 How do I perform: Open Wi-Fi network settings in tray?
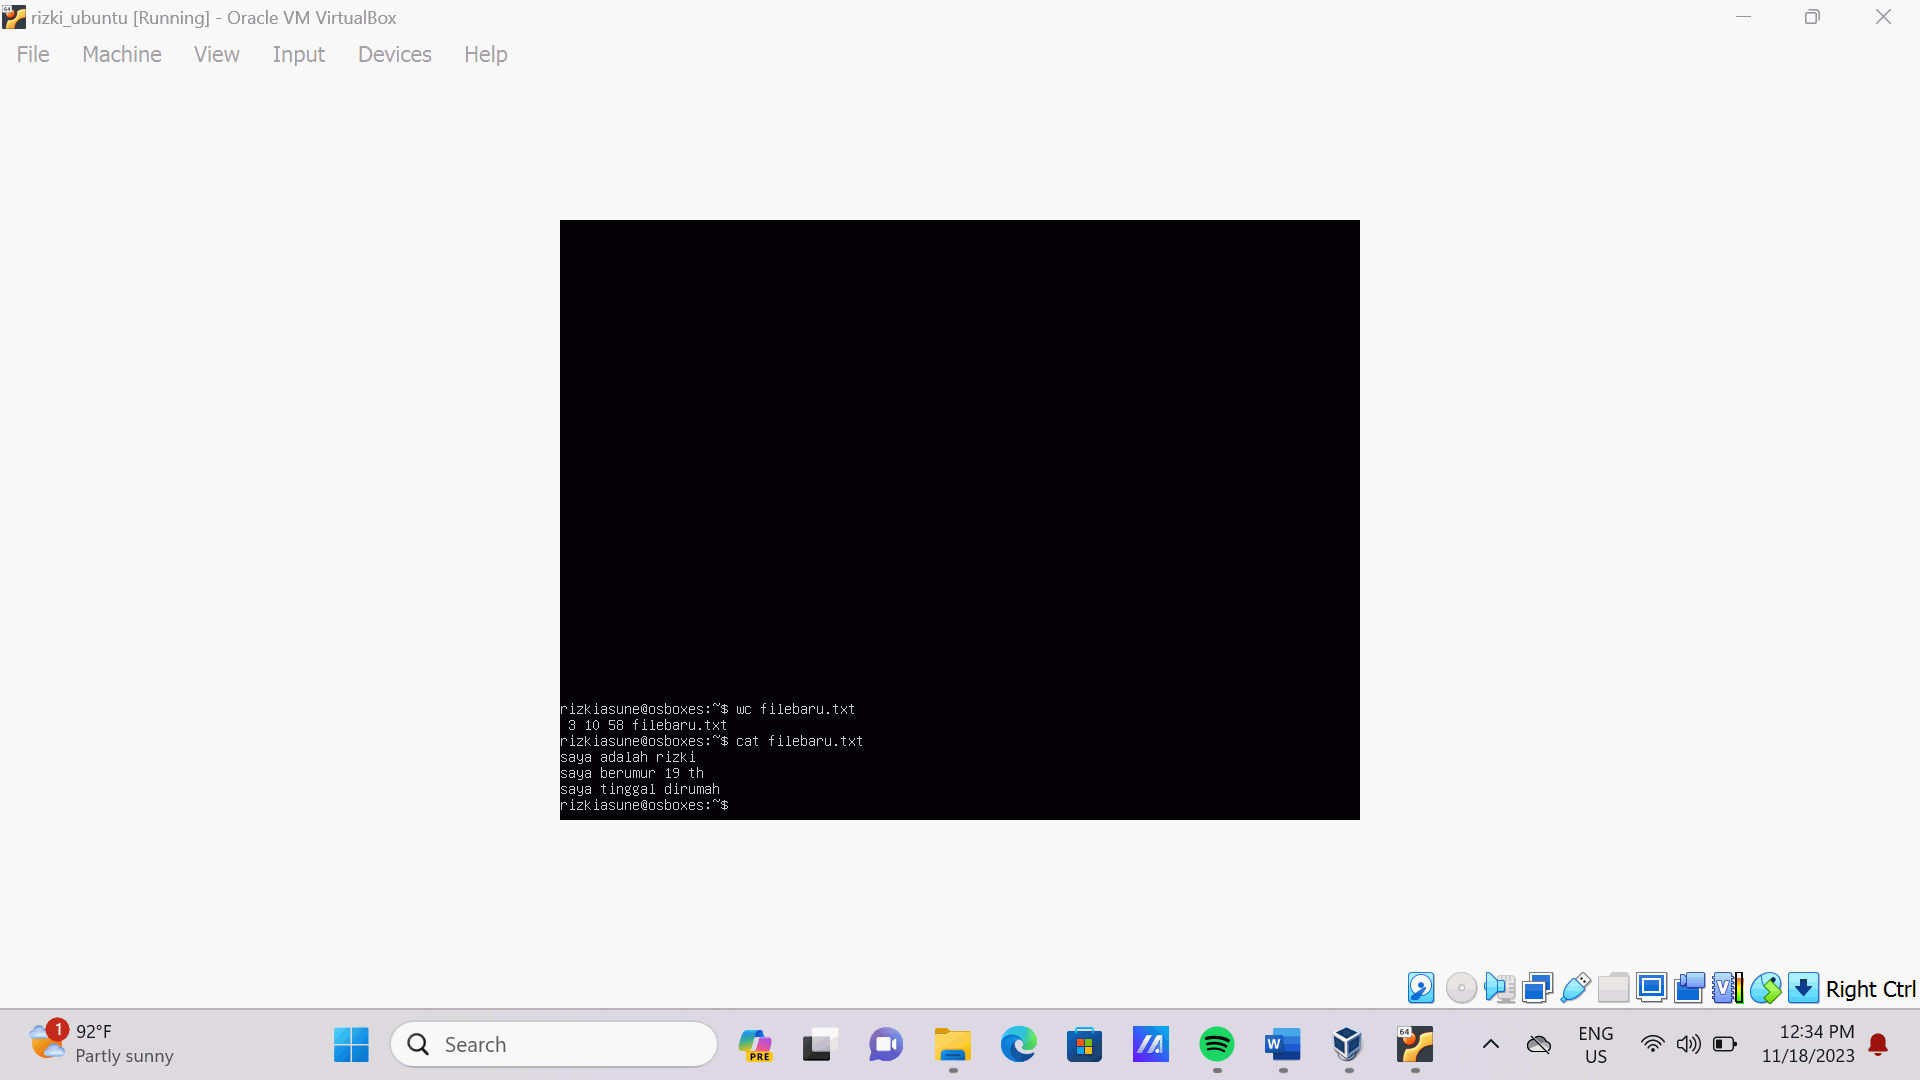point(1653,1044)
